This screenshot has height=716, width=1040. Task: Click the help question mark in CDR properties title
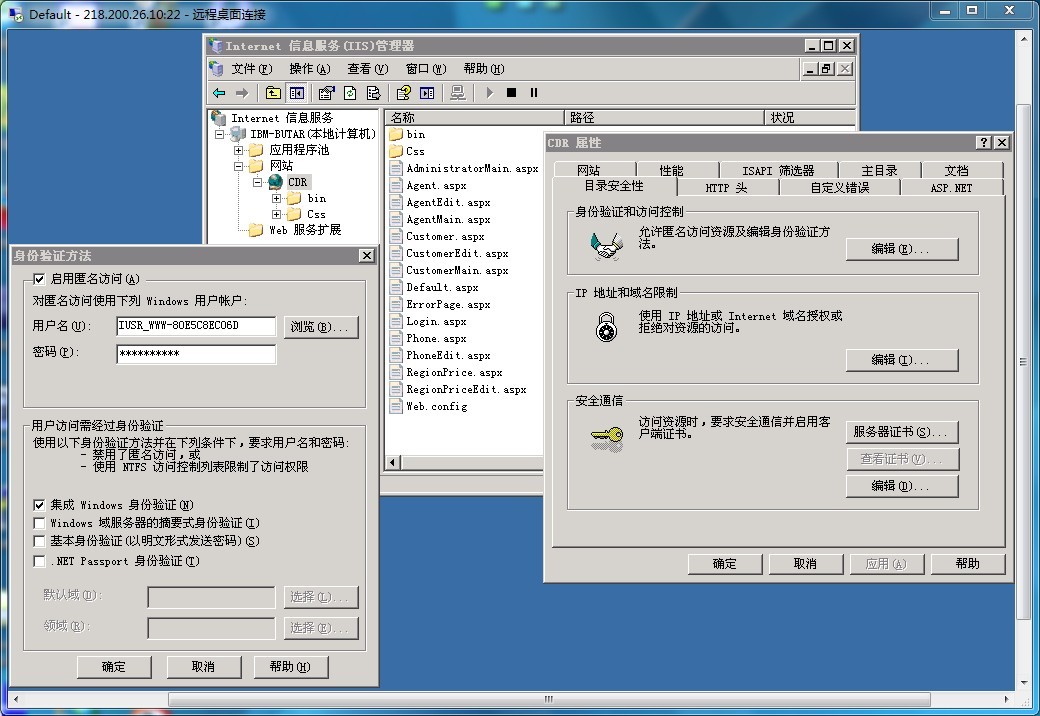985,143
